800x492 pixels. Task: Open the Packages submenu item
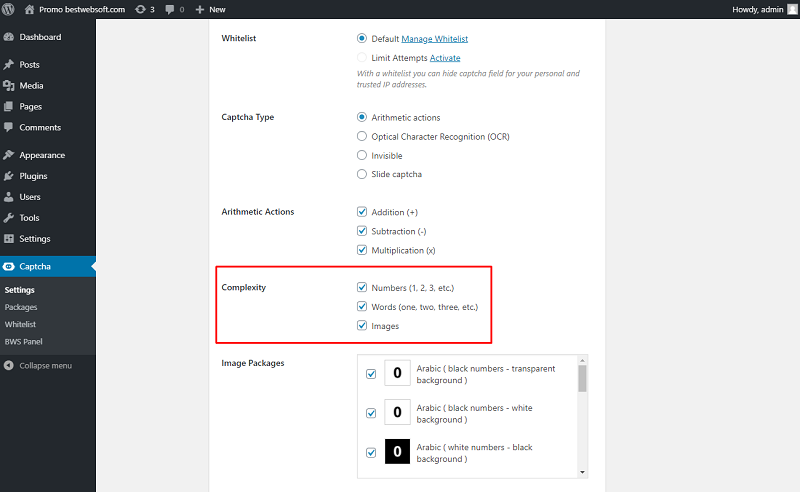point(21,307)
